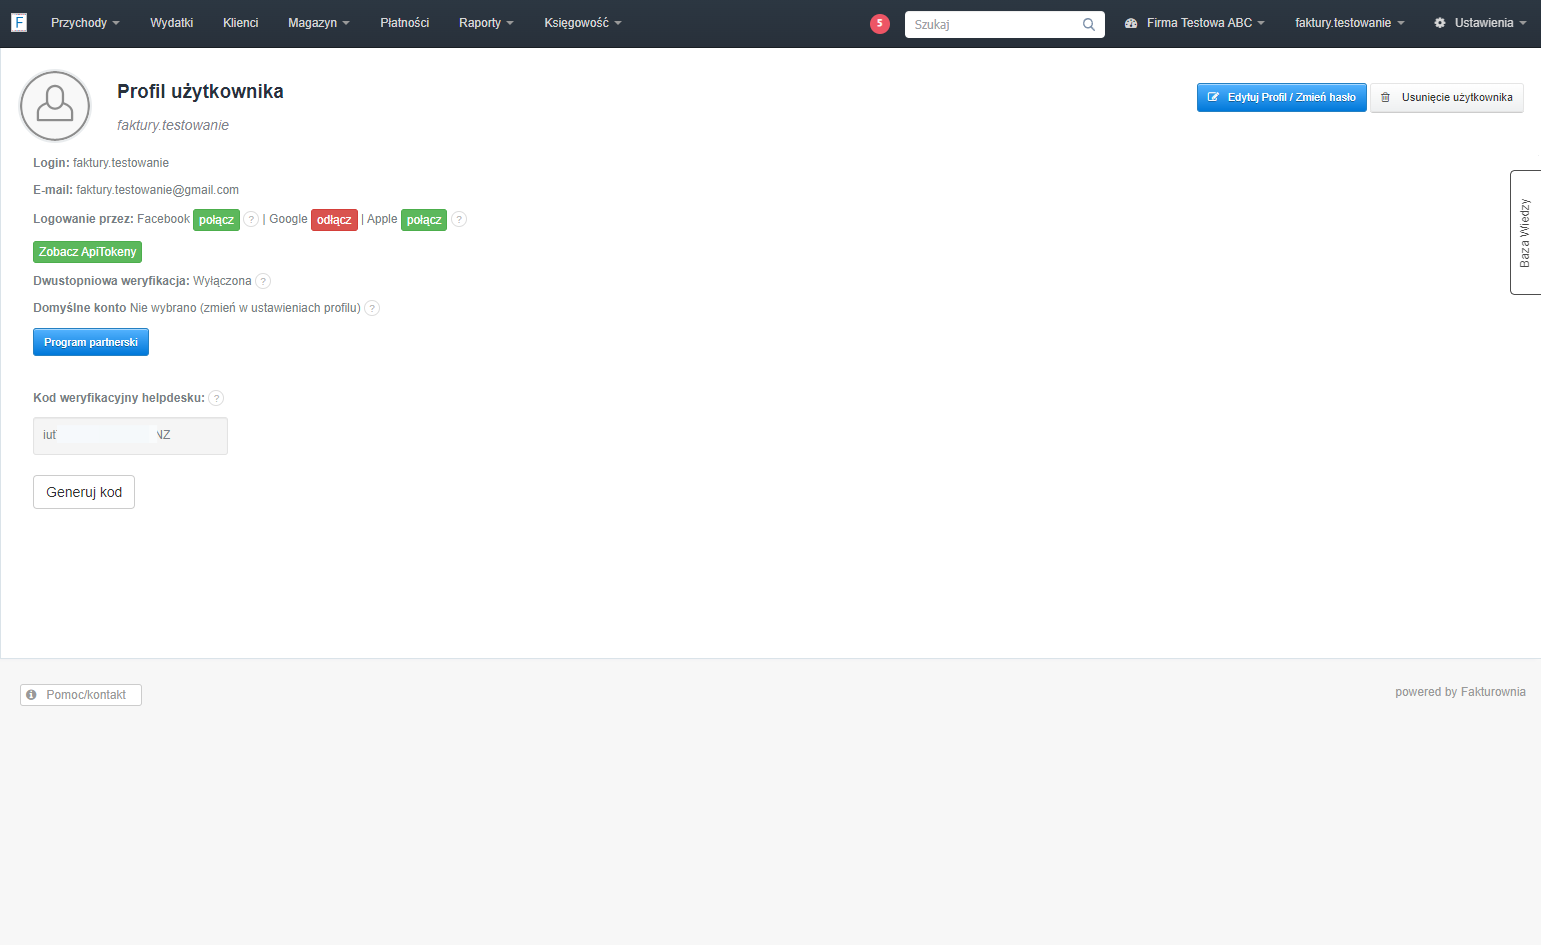Expand the Magazyn dropdown menu
This screenshot has height=945, width=1541.
pyautogui.click(x=318, y=23)
